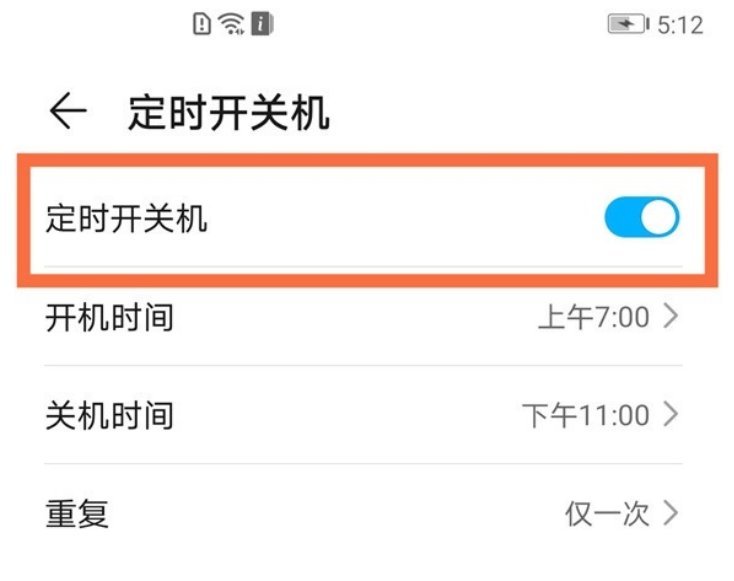Tap the 下午11:00 power-off time value

[x=586, y=415]
